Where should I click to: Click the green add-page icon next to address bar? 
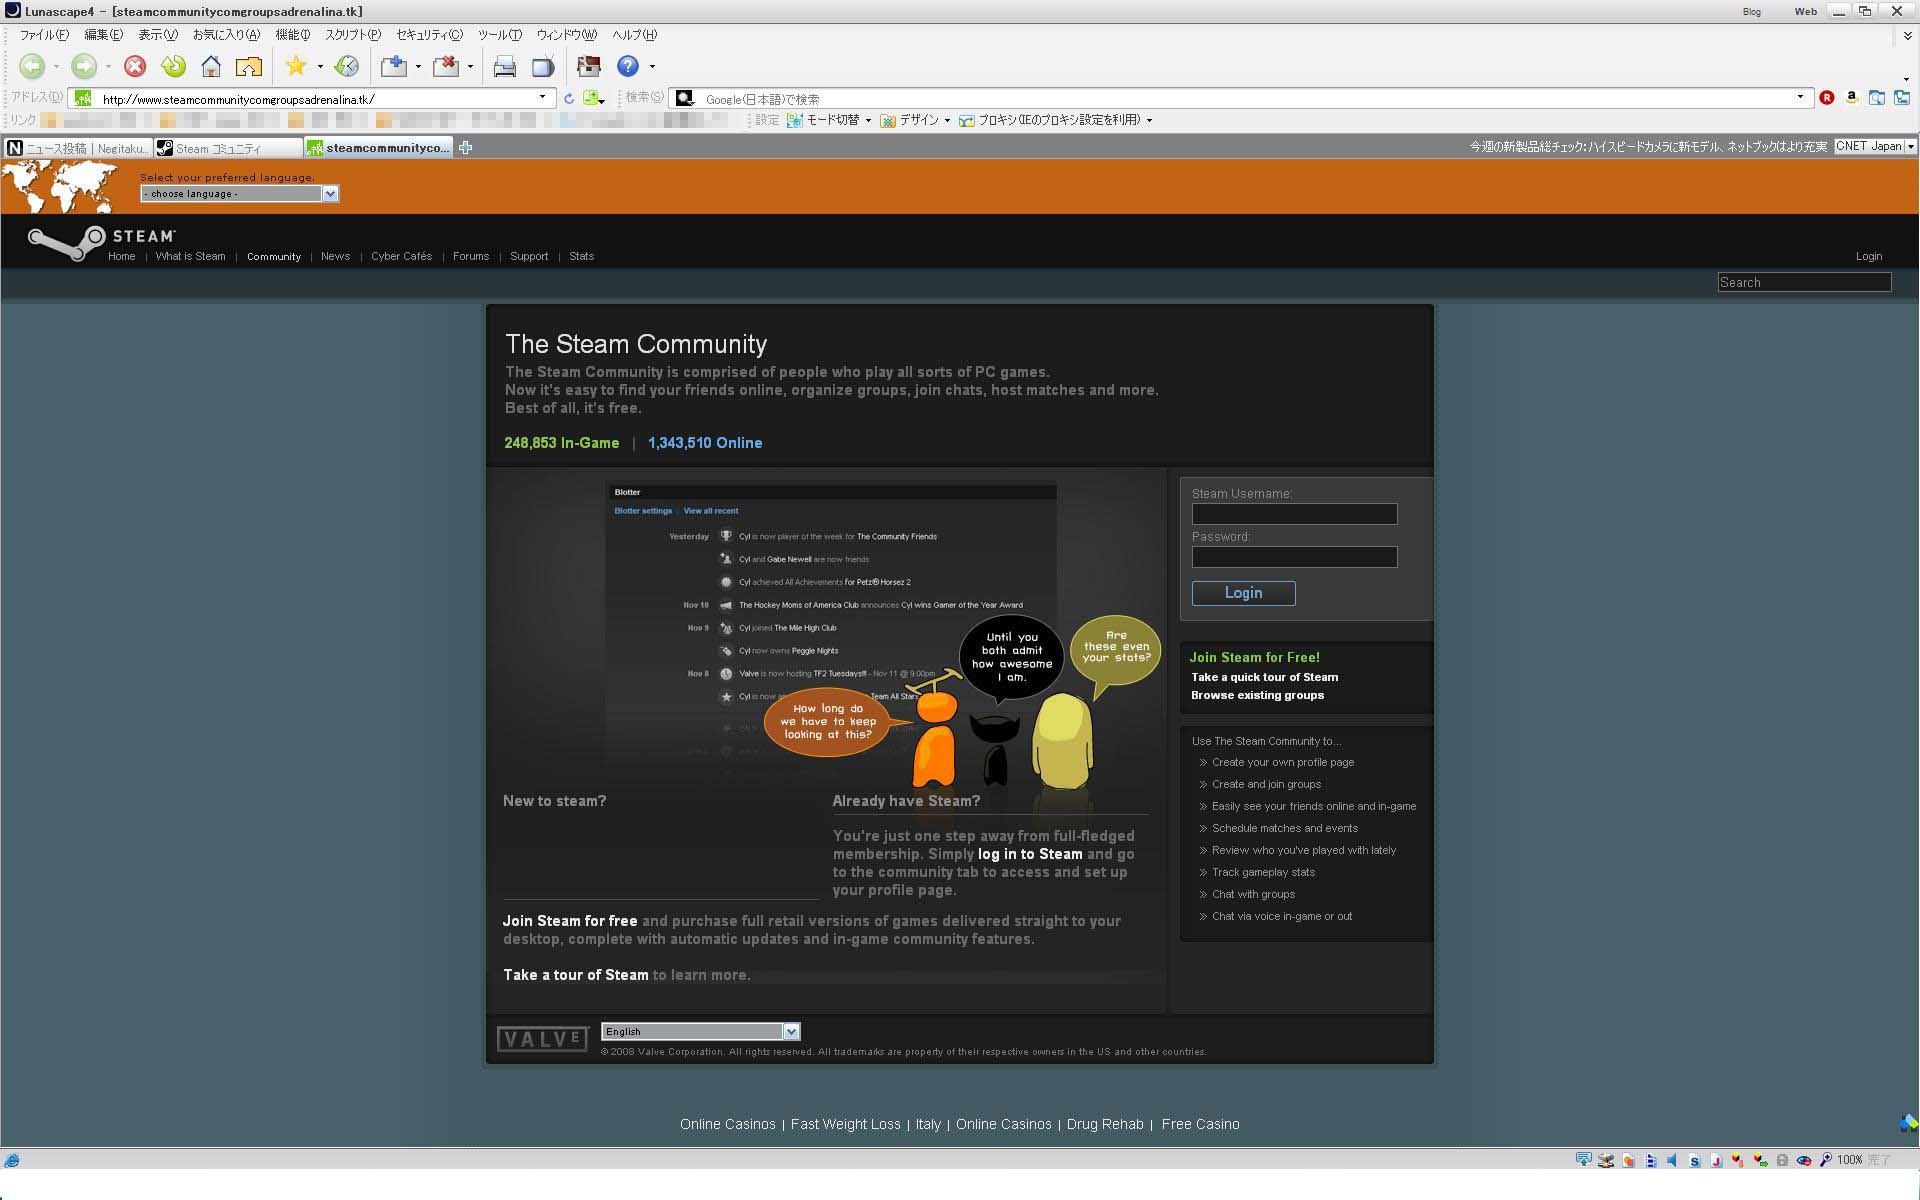pyautogui.click(x=592, y=98)
